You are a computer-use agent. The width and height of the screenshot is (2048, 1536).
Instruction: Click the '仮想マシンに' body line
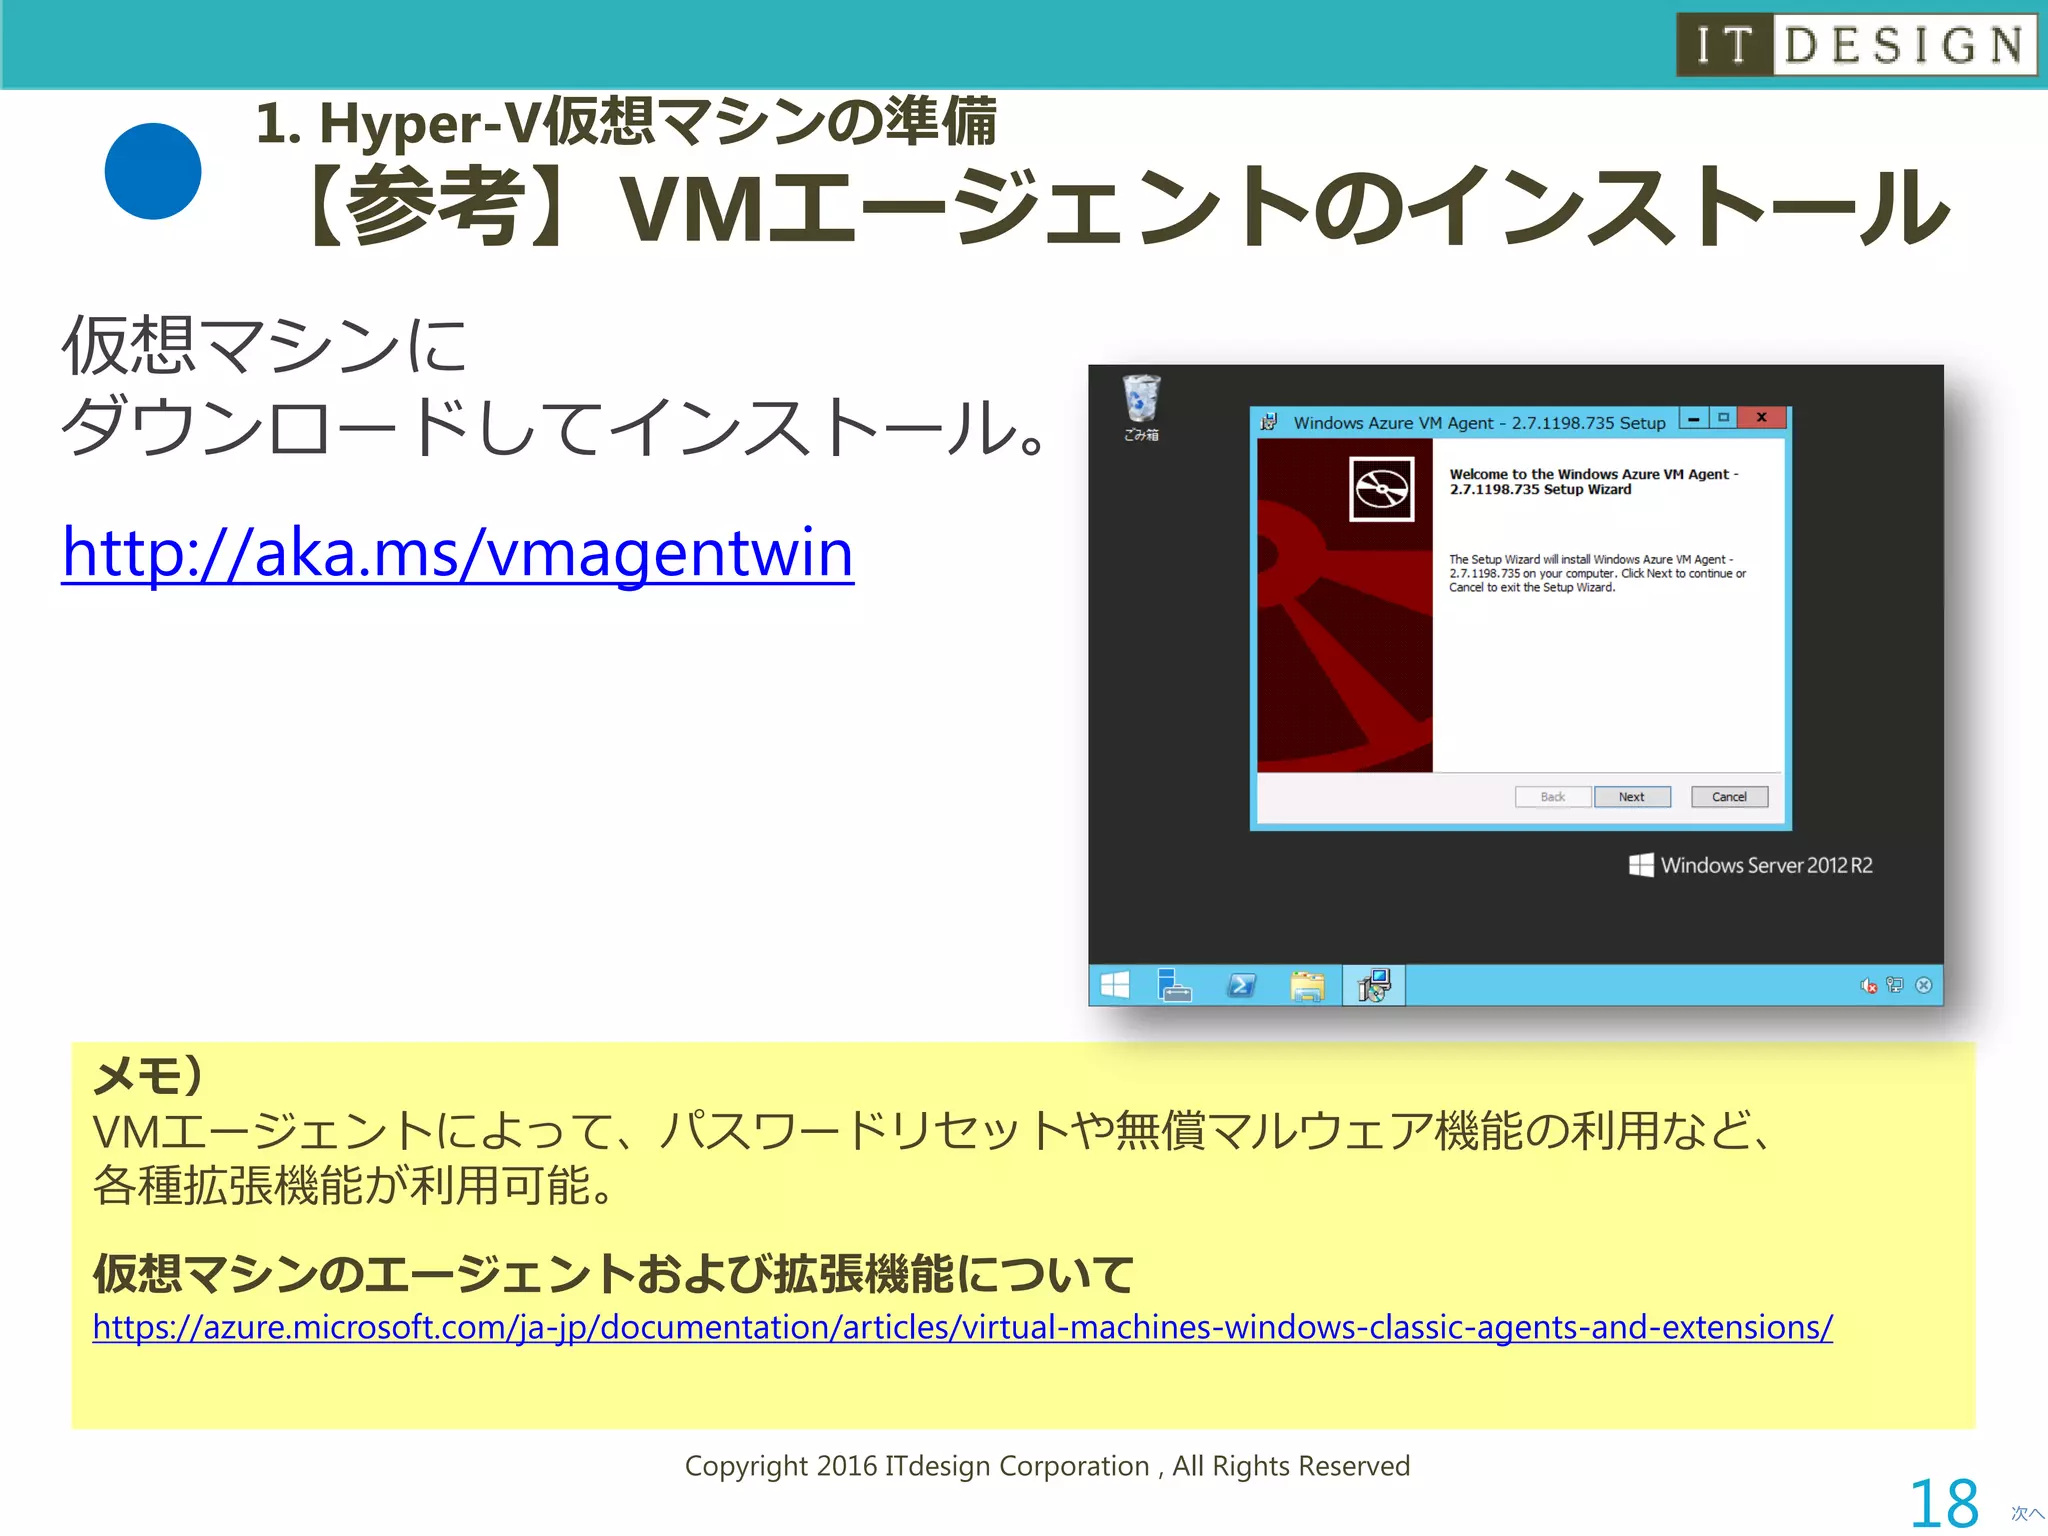click(265, 345)
